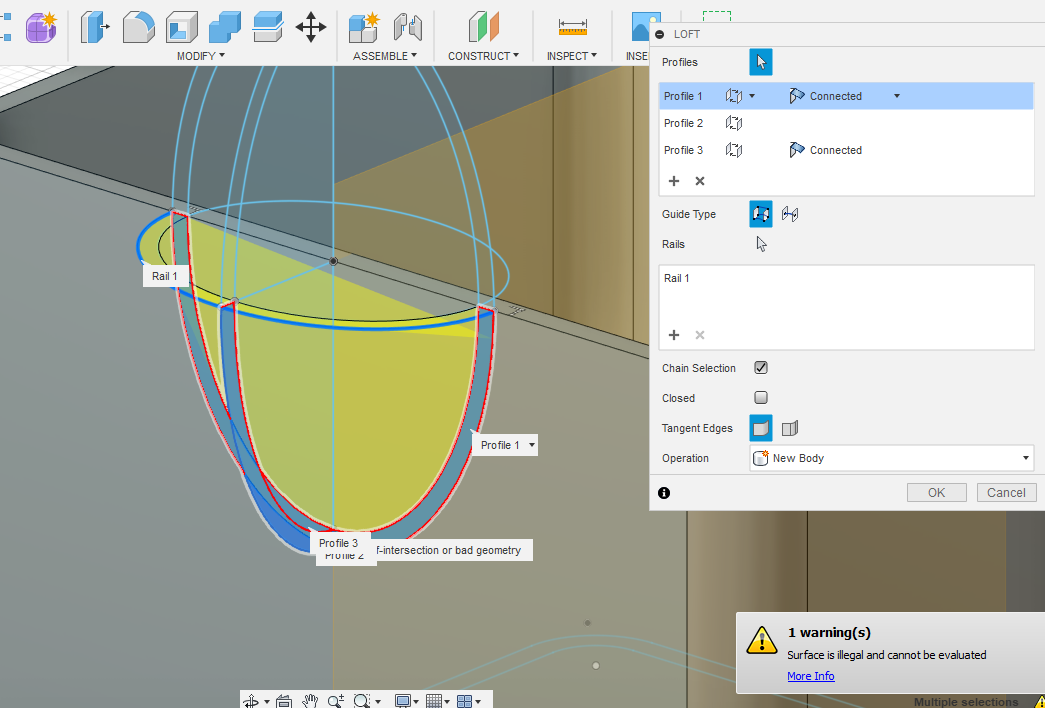The image size is (1045, 708).
Task: Toggle the second Tangent Edges option
Action: coord(788,427)
